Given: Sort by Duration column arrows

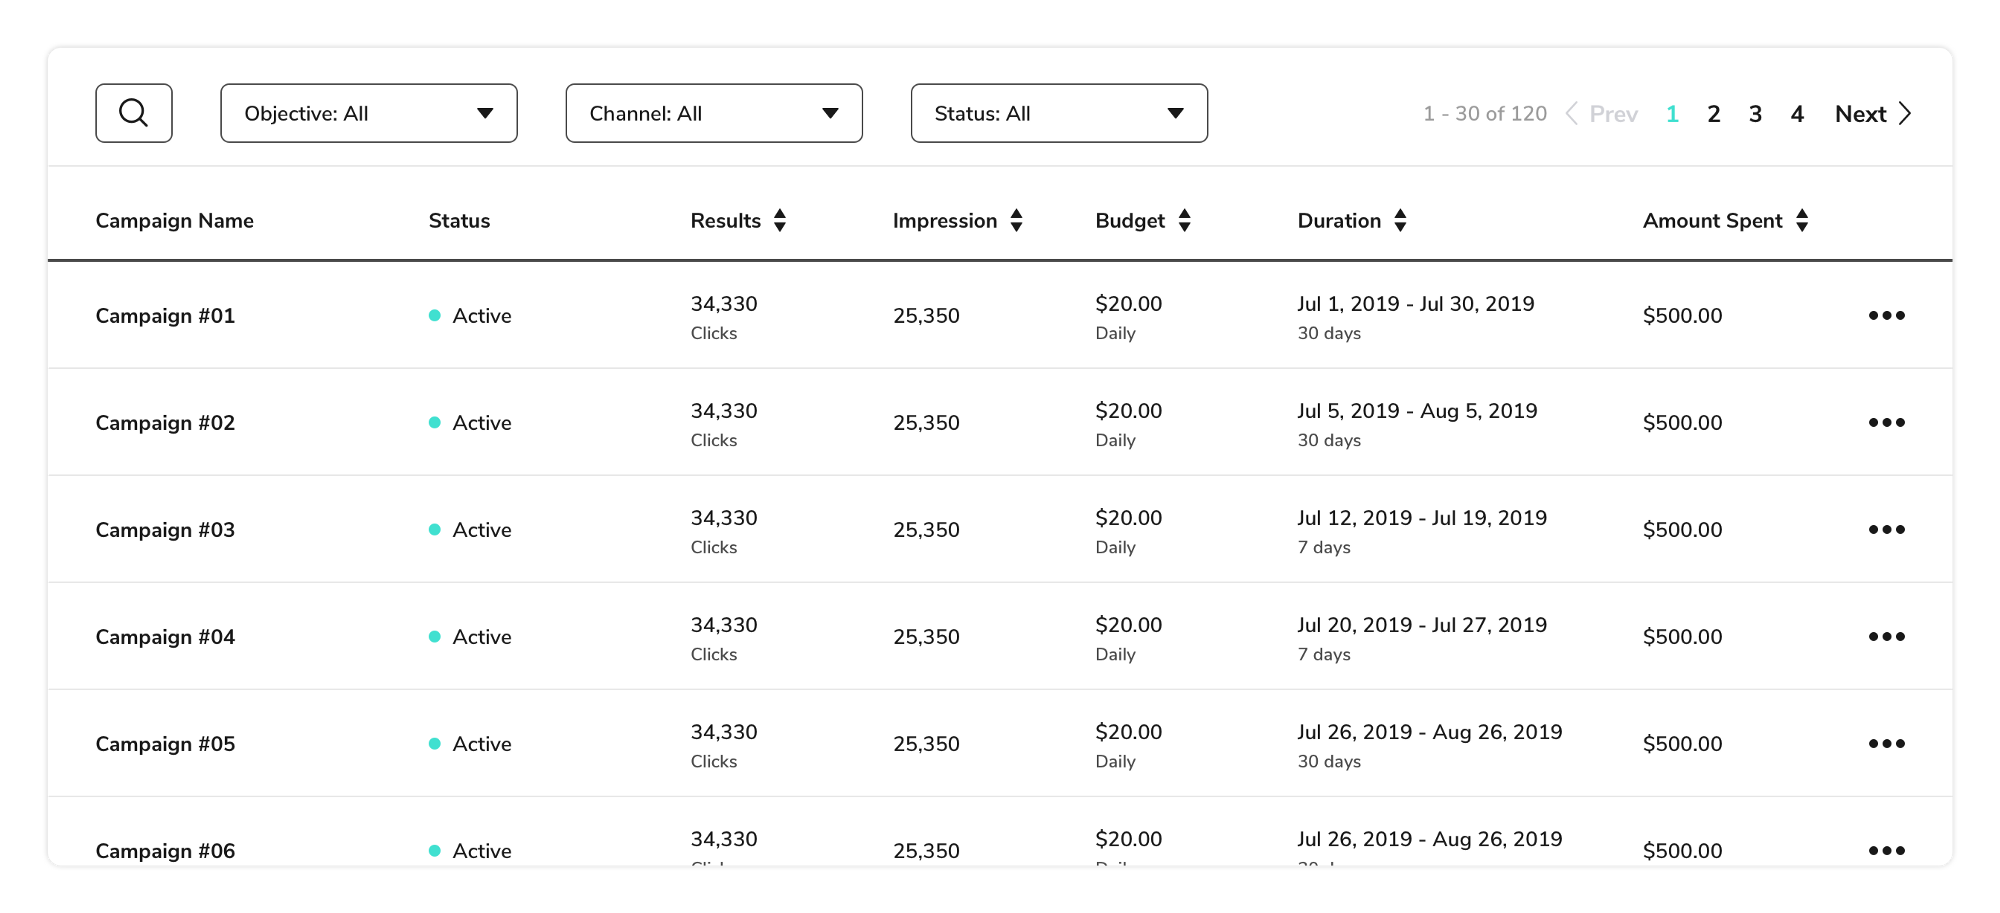Looking at the screenshot, I should 1400,221.
